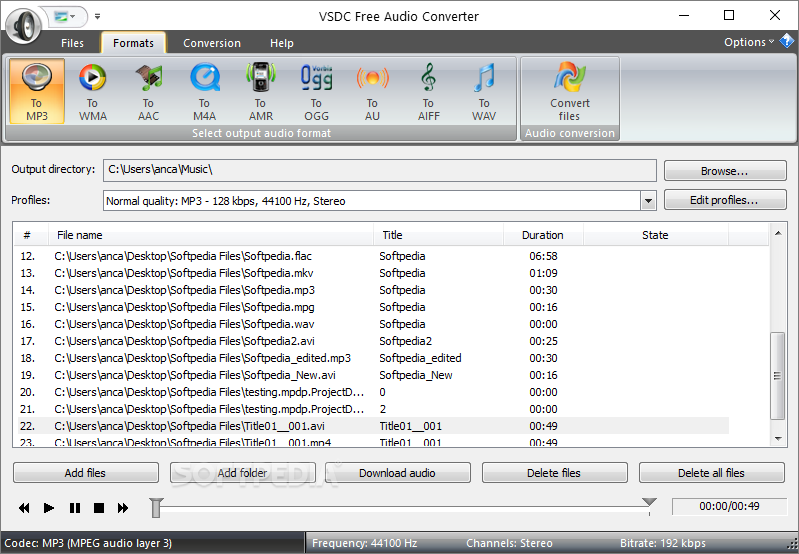
Task: Open the Files ribbon tab
Action: [x=72, y=43]
